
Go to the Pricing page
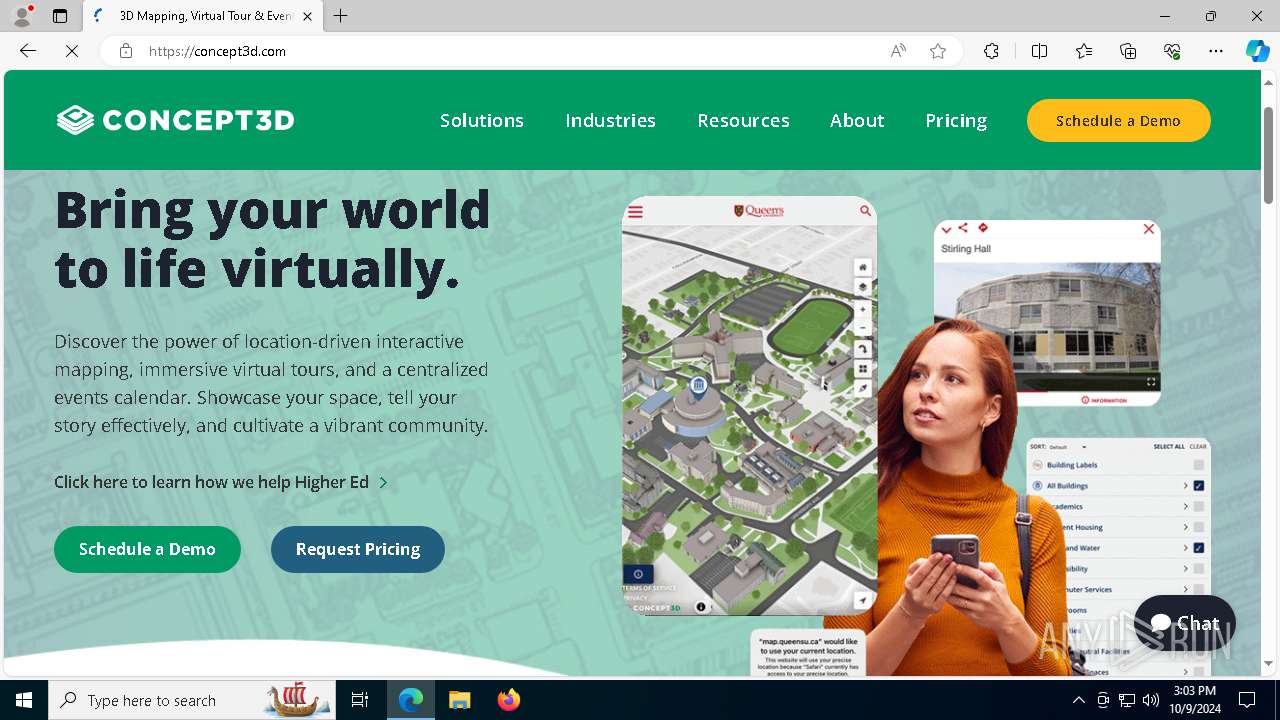(956, 120)
